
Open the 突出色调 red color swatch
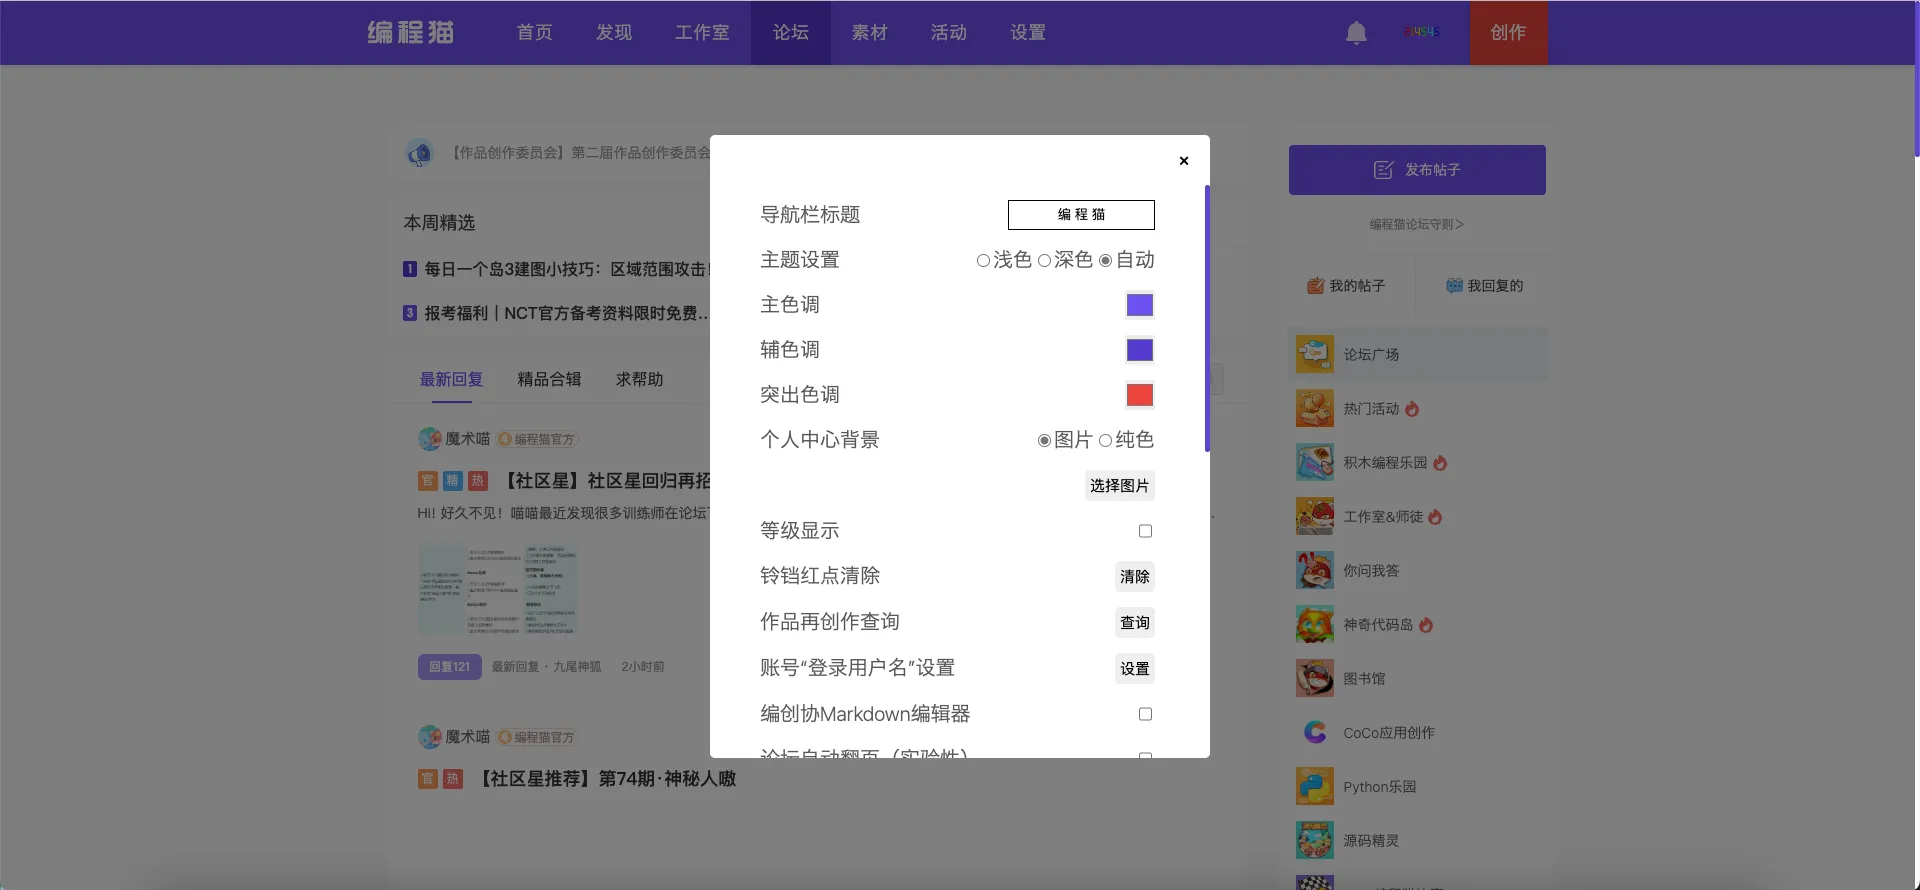[1139, 395]
